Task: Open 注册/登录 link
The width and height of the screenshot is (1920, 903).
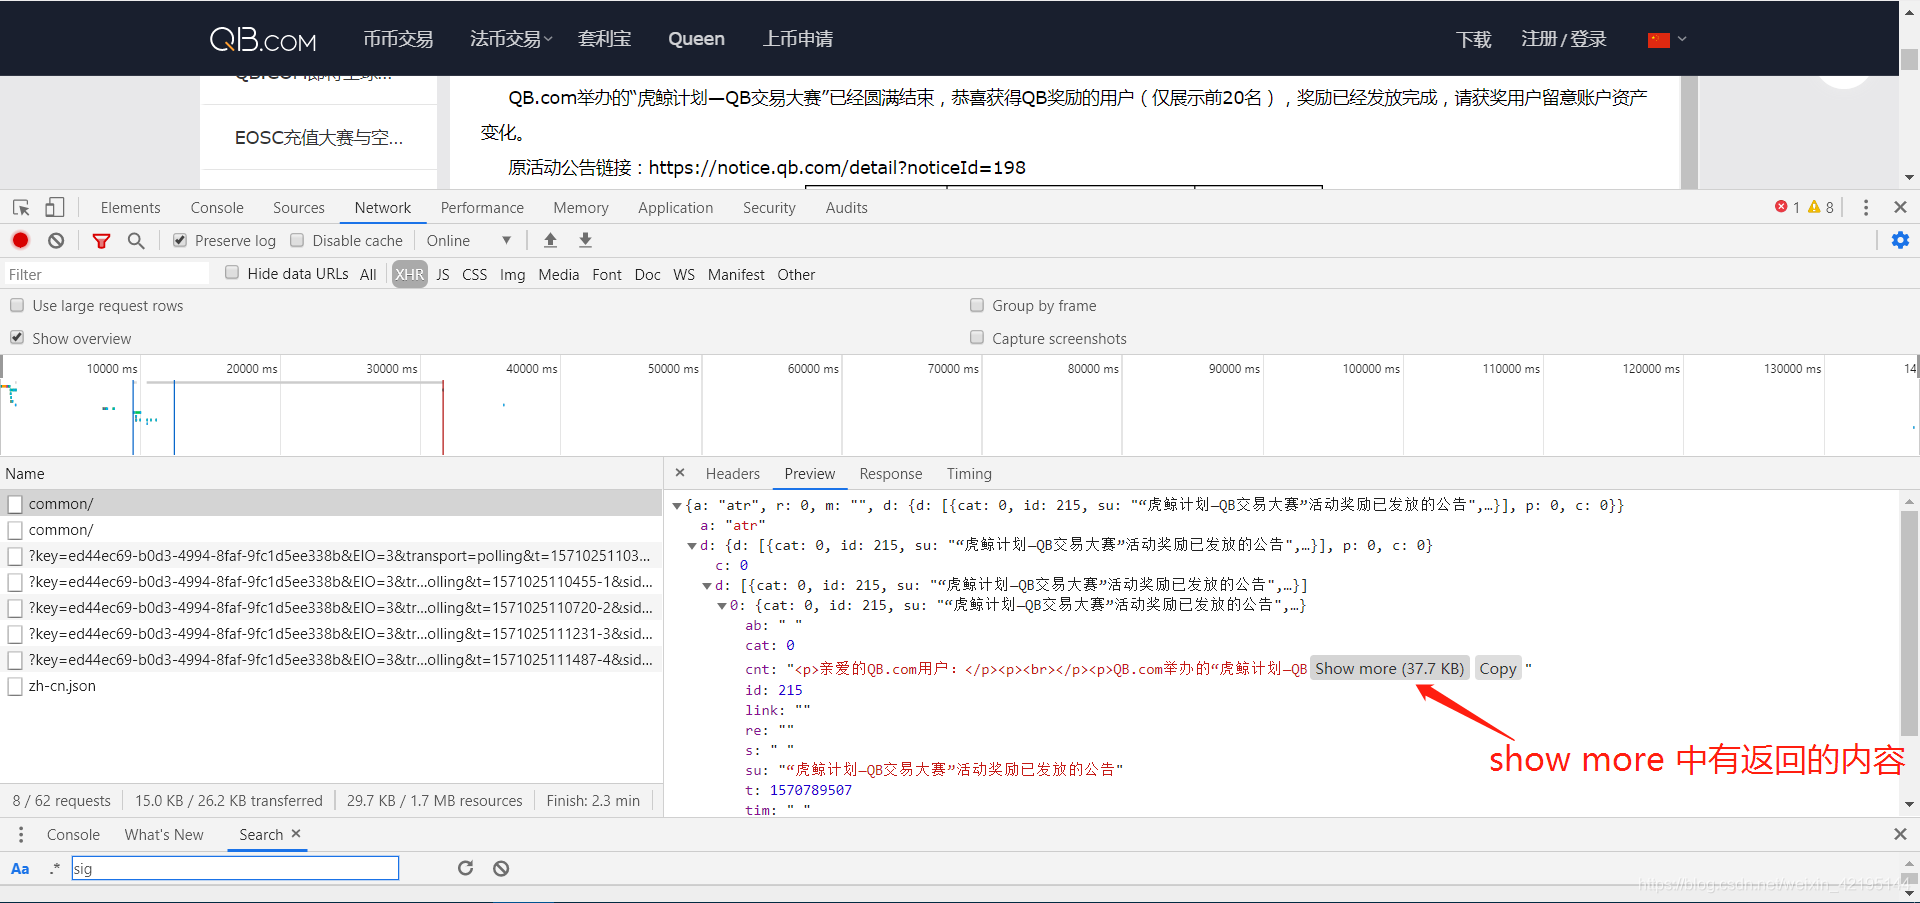Action: coord(1564,39)
